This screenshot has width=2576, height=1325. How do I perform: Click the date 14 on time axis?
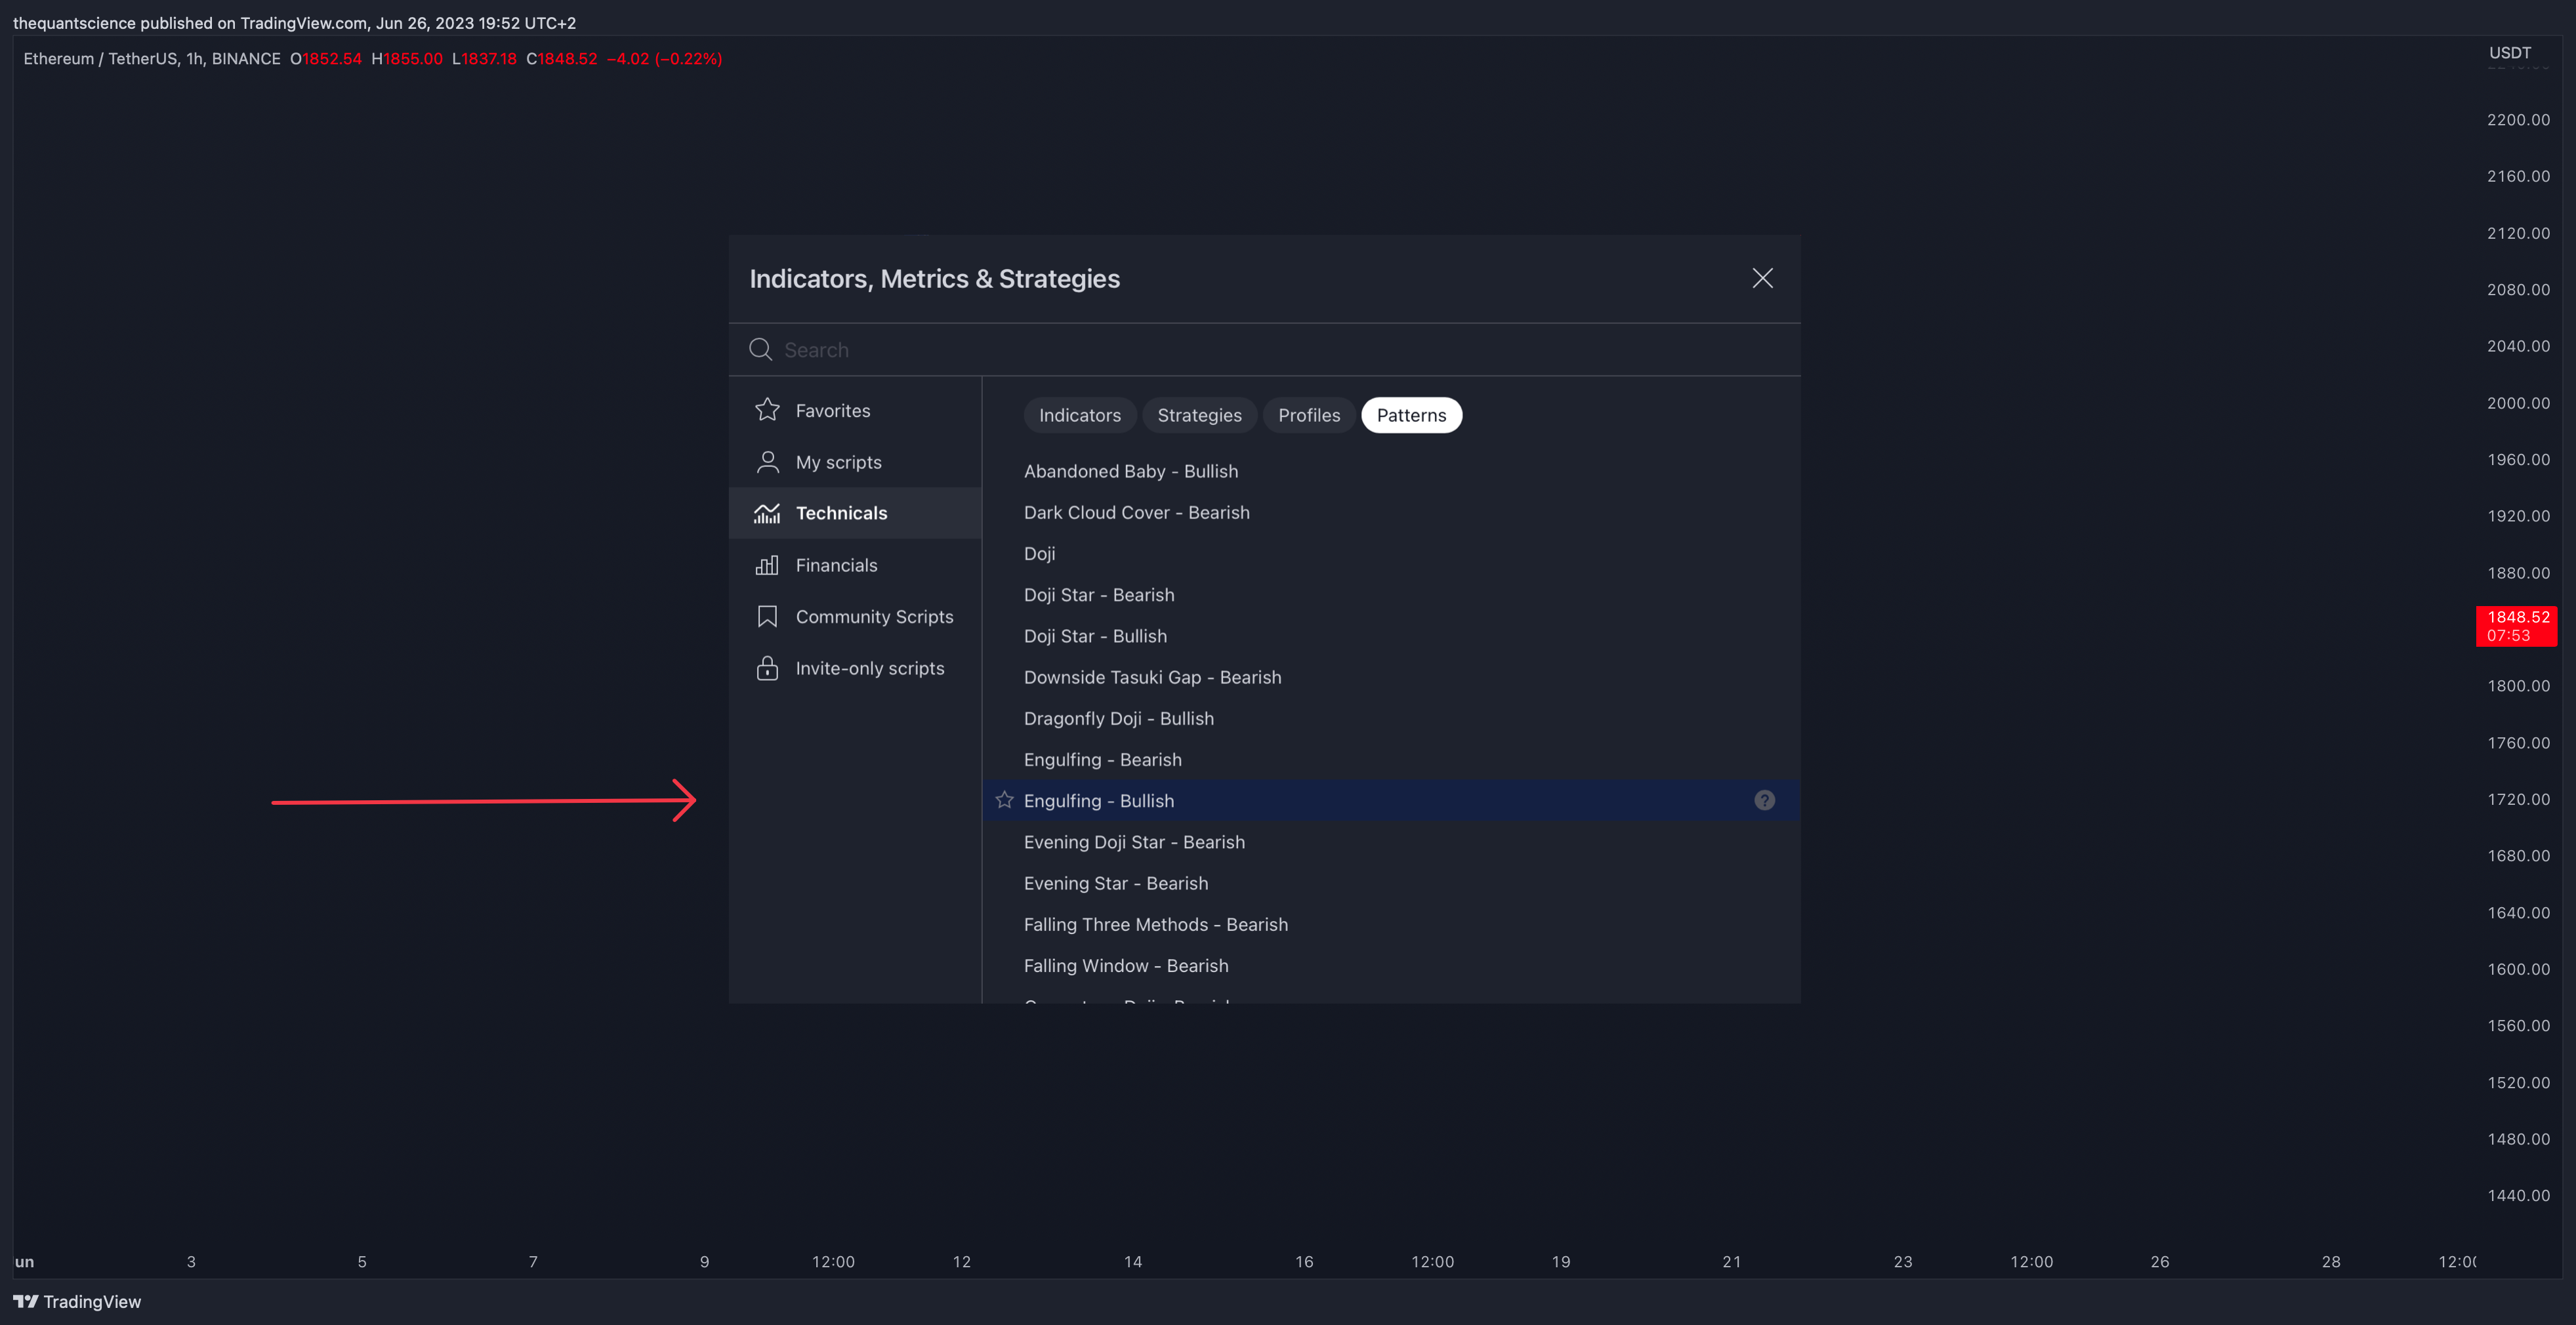tap(1132, 1262)
